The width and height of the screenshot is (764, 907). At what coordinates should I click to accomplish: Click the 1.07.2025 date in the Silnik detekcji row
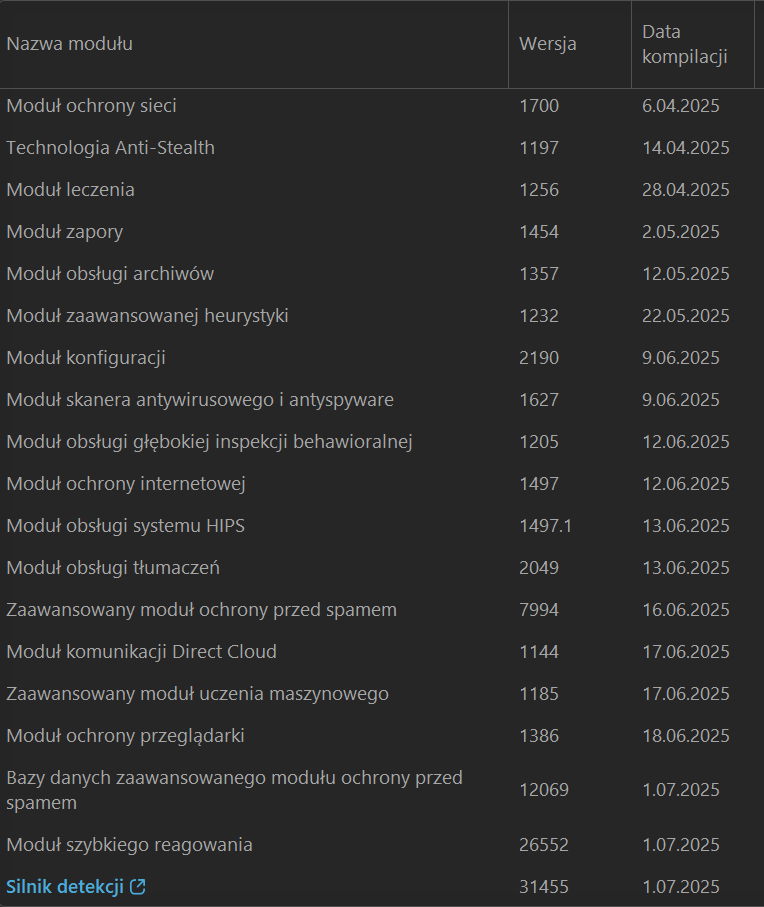[x=681, y=887]
